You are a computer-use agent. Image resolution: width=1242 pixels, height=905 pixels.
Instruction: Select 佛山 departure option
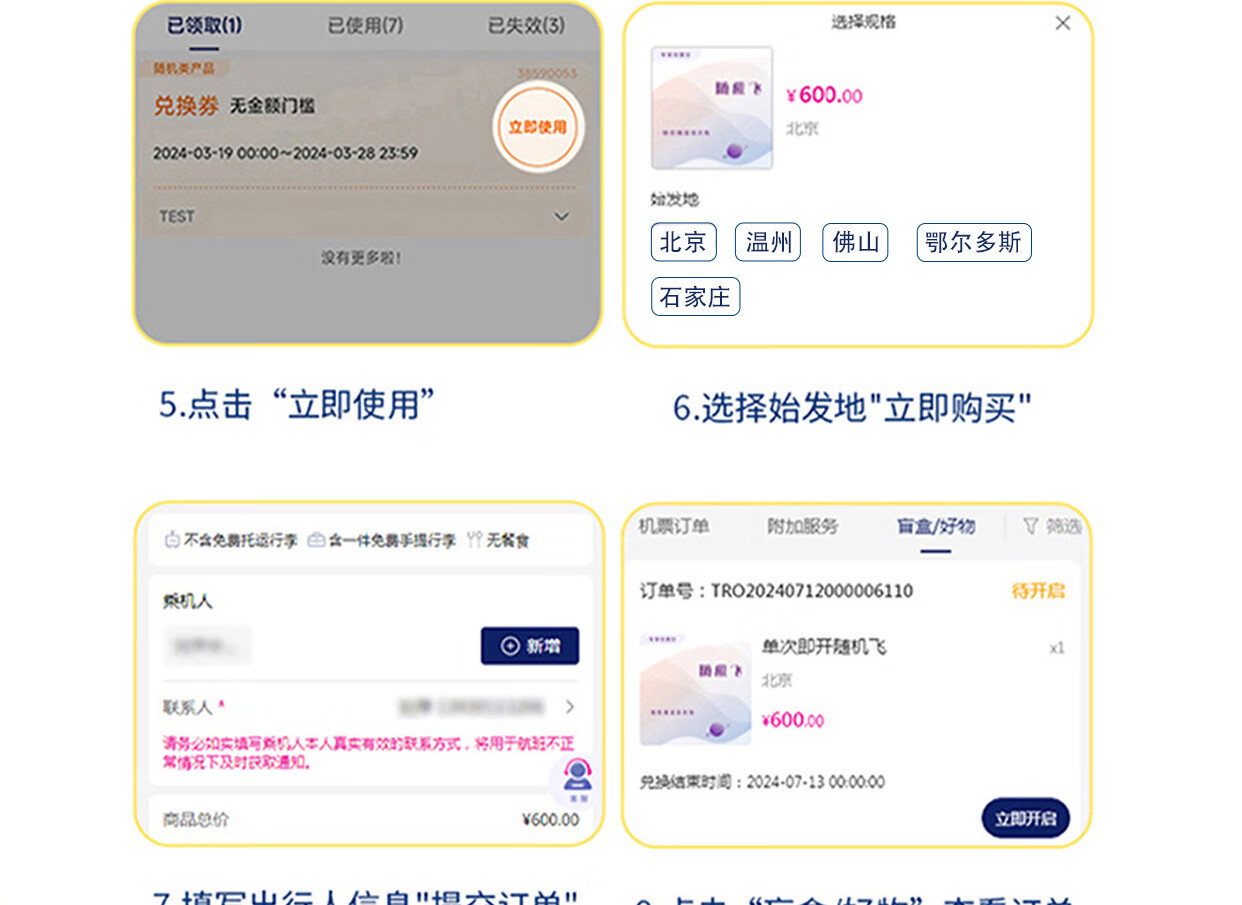coord(855,242)
